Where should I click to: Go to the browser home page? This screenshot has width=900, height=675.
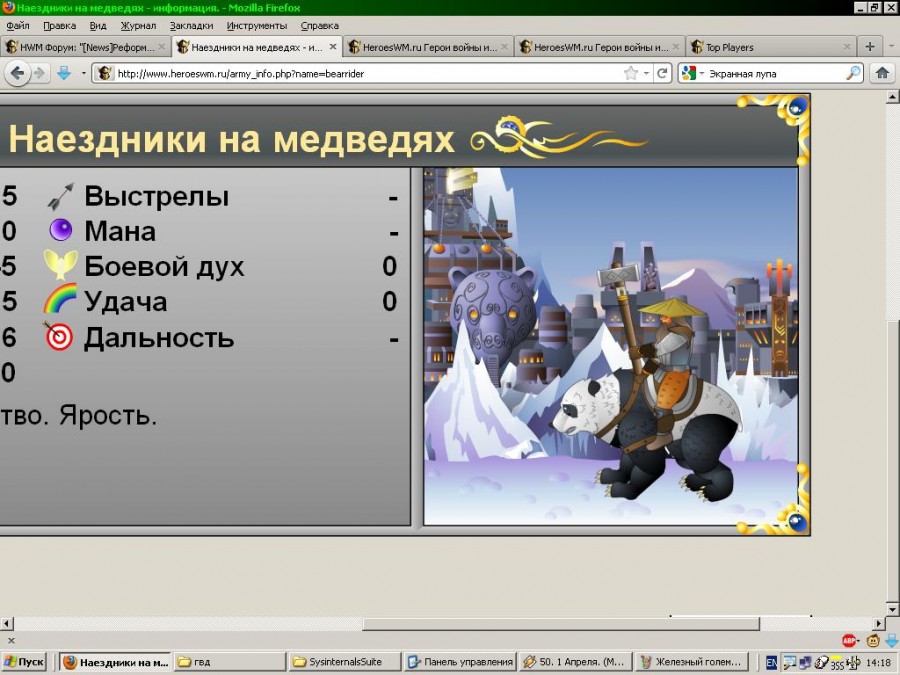coord(882,73)
